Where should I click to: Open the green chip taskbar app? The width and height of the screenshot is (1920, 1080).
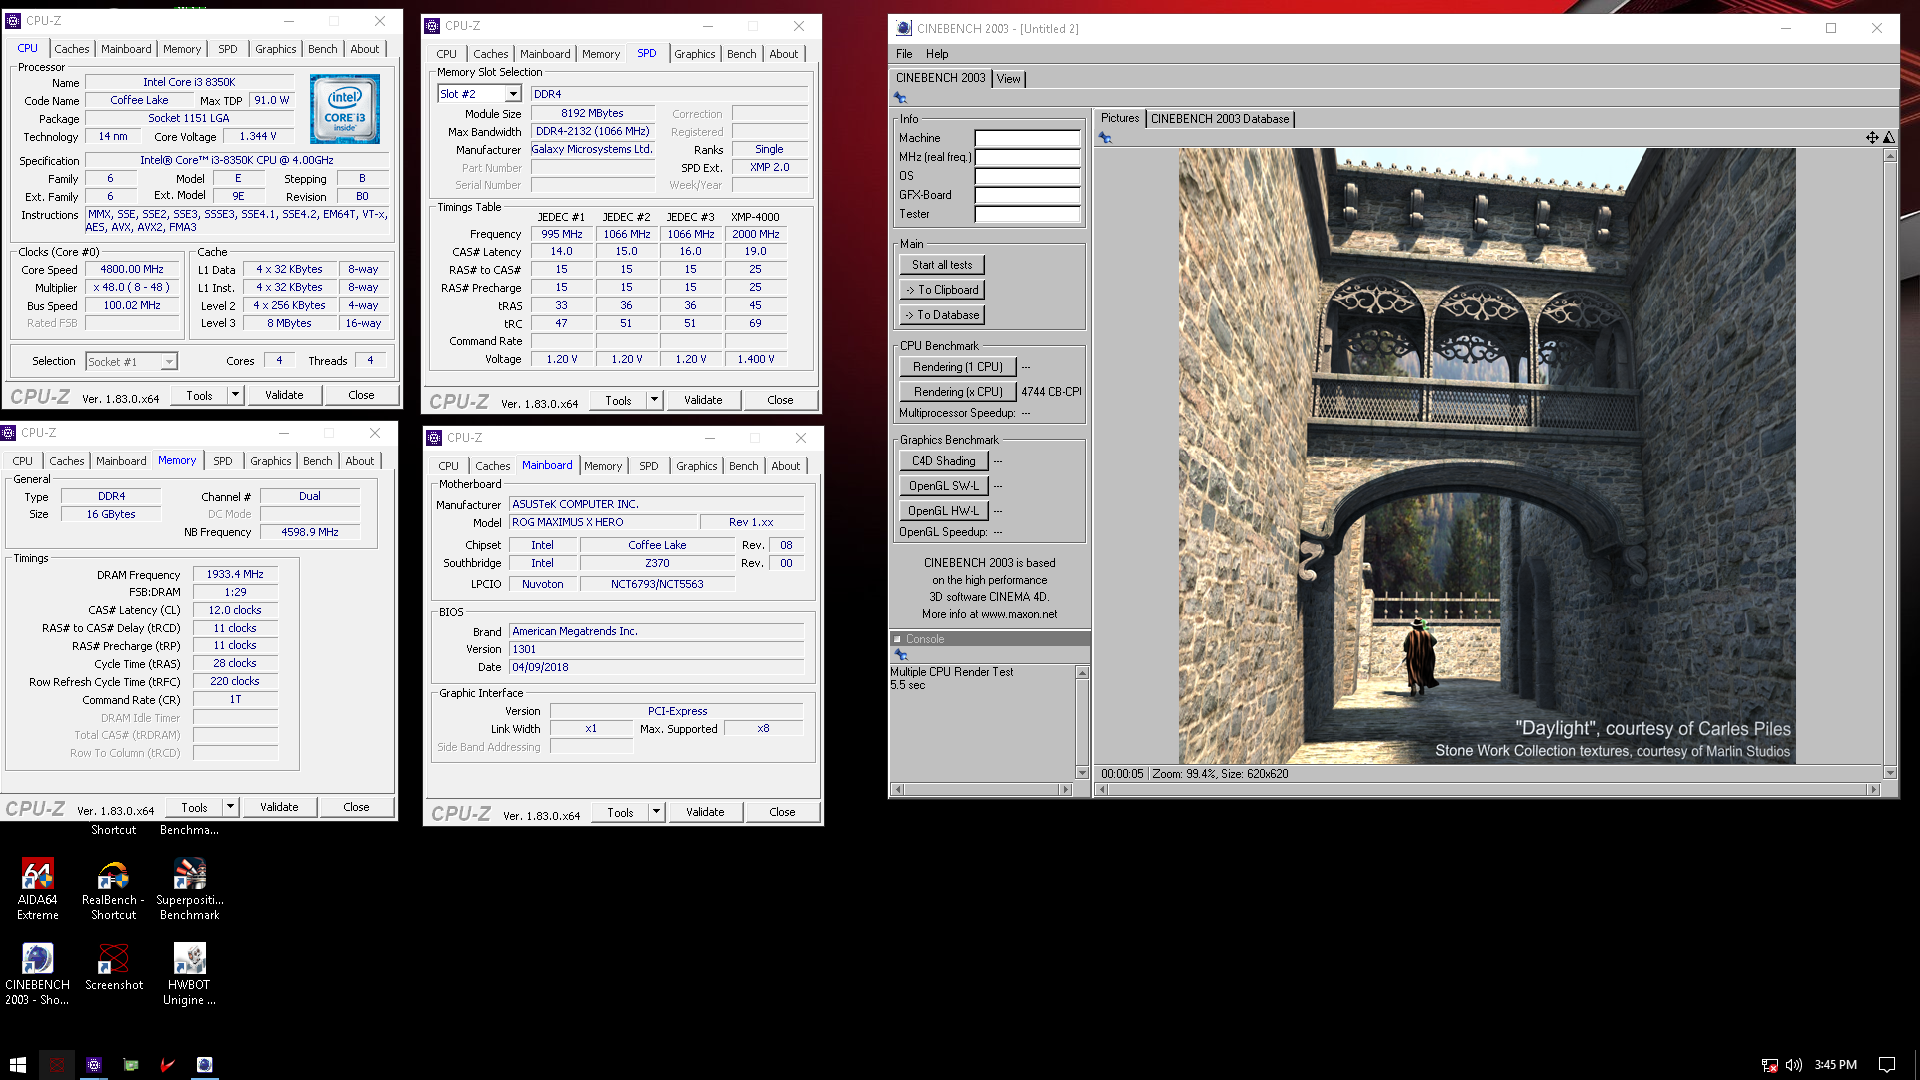[x=131, y=1065]
